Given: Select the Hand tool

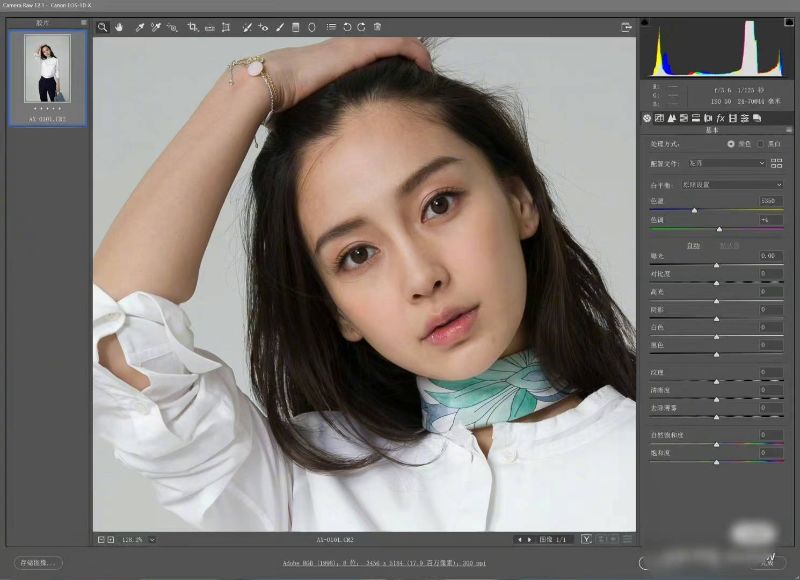Looking at the screenshot, I should pyautogui.click(x=118, y=27).
